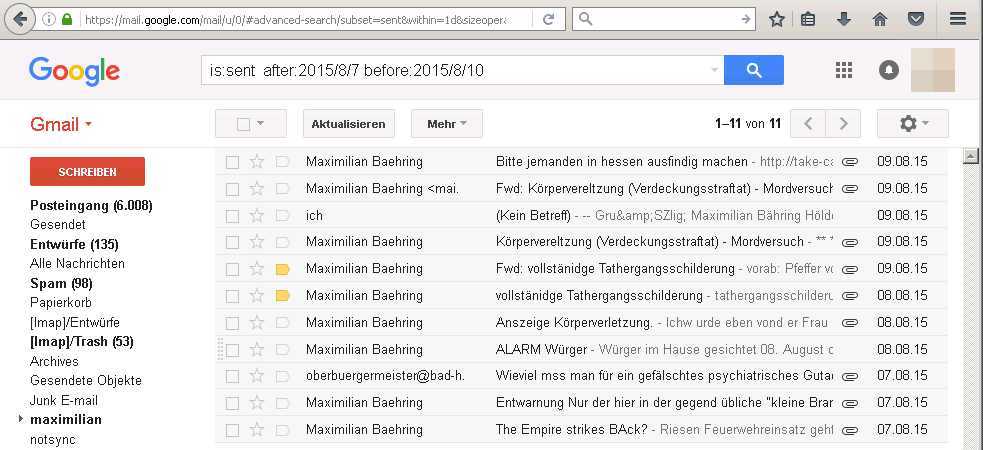Go to next page of results
This screenshot has height=450, width=983.
pyautogui.click(x=843, y=124)
